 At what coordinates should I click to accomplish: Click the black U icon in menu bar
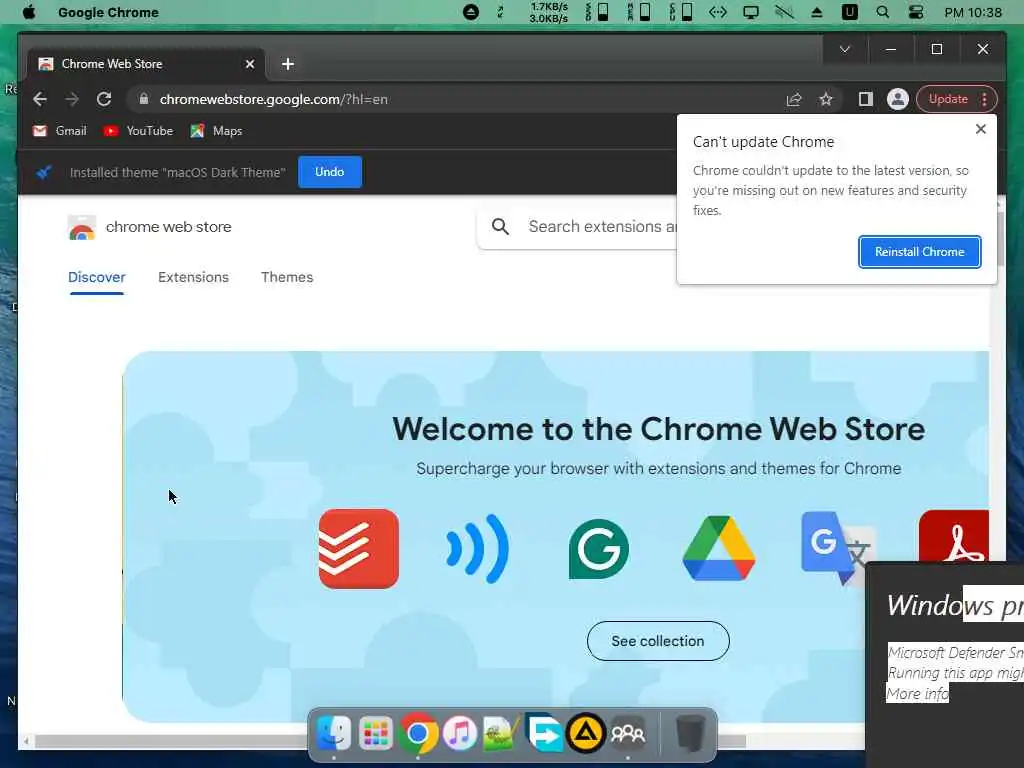849,12
